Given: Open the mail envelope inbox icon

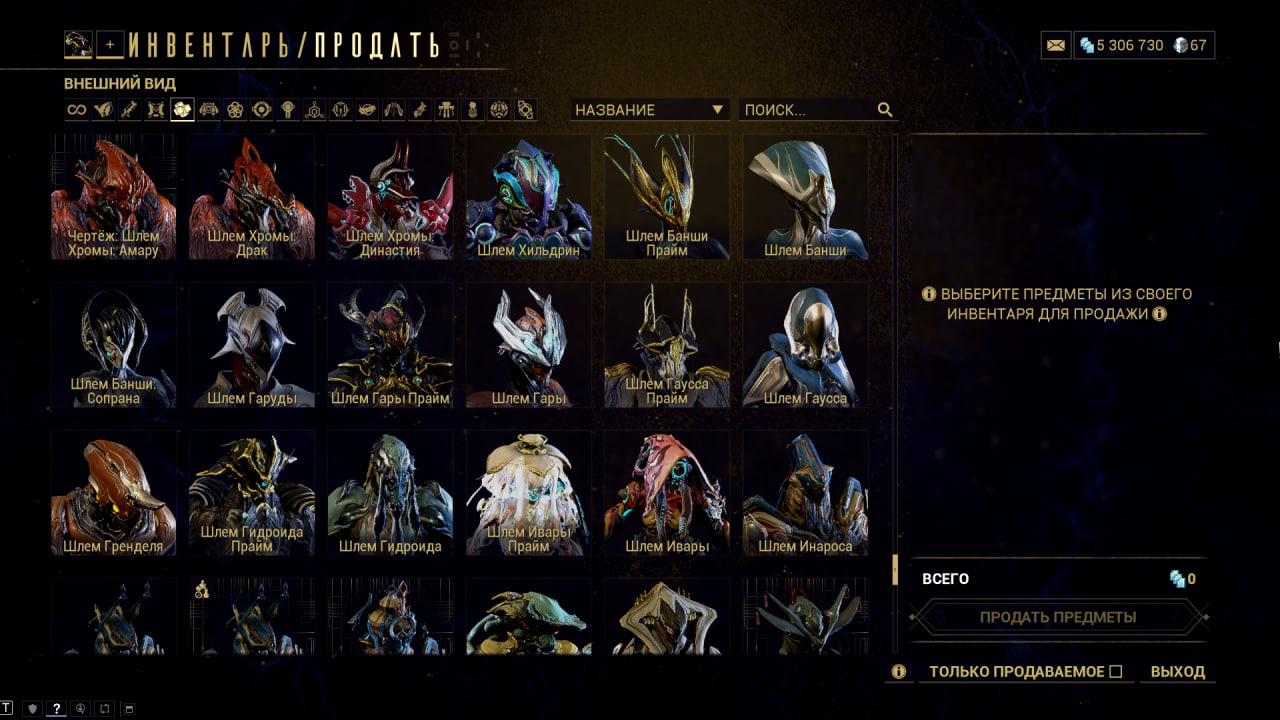Looking at the screenshot, I should tap(1056, 45).
